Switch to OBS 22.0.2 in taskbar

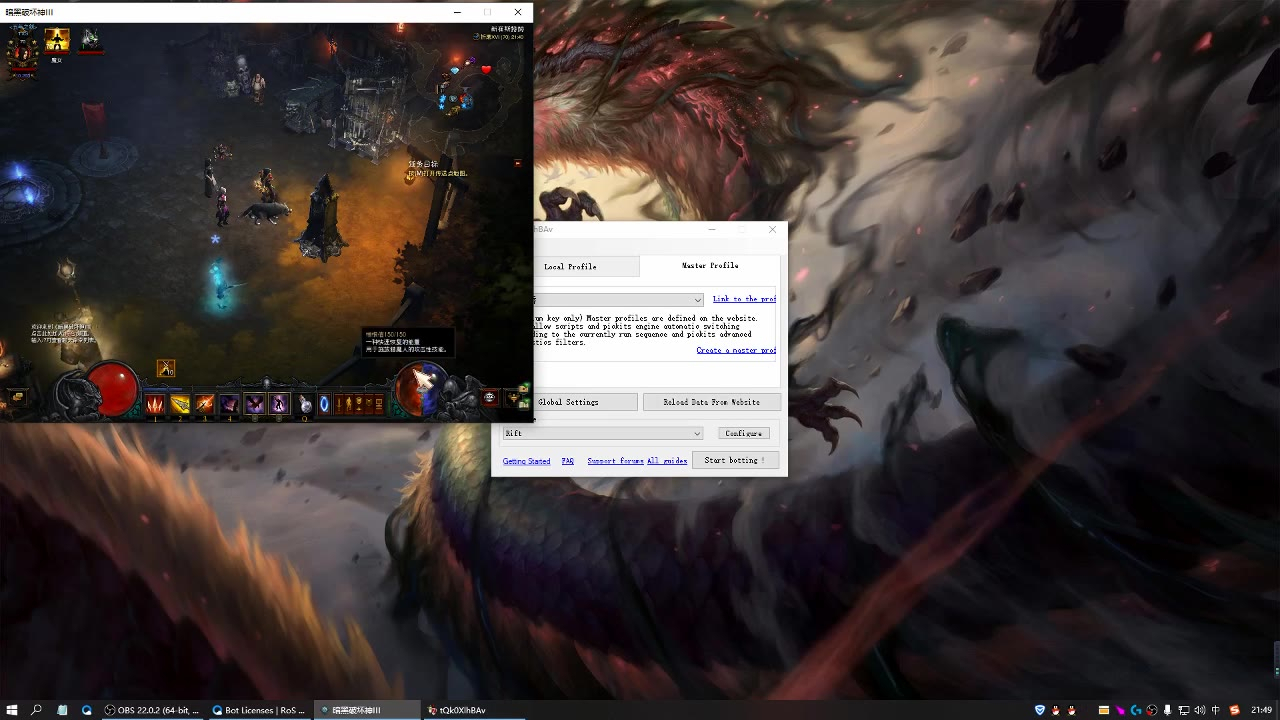pos(152,710)
